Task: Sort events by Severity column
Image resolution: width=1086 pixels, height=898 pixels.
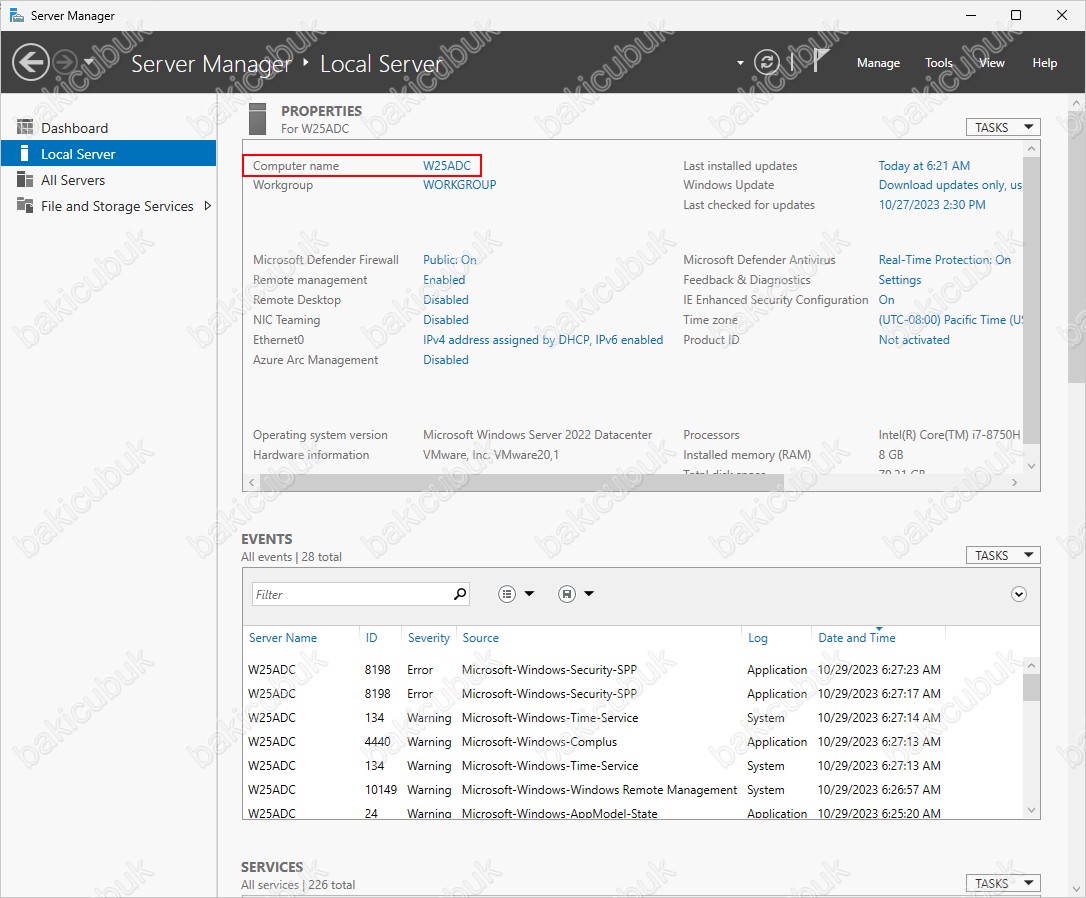Action: 428,638
